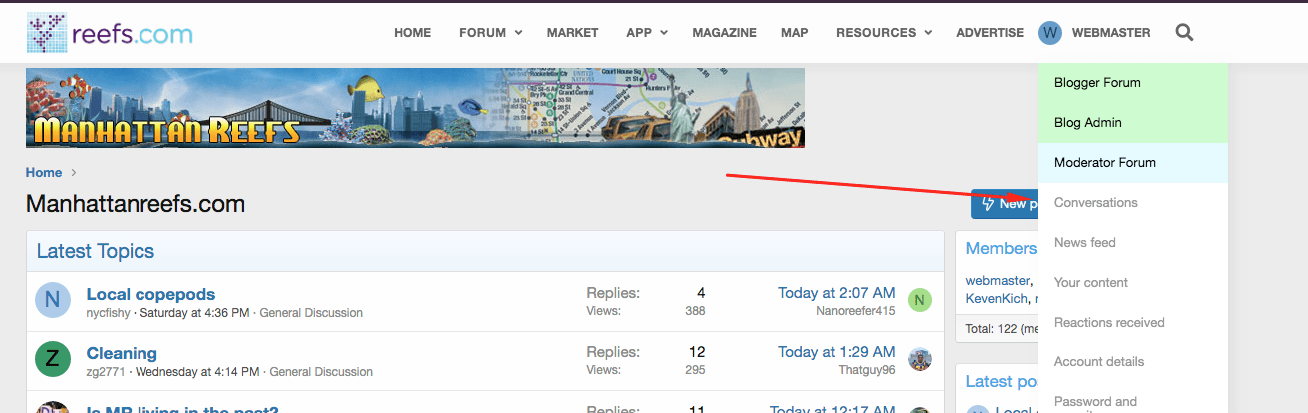Select Blog Admin from account menu

point(1087,122)
